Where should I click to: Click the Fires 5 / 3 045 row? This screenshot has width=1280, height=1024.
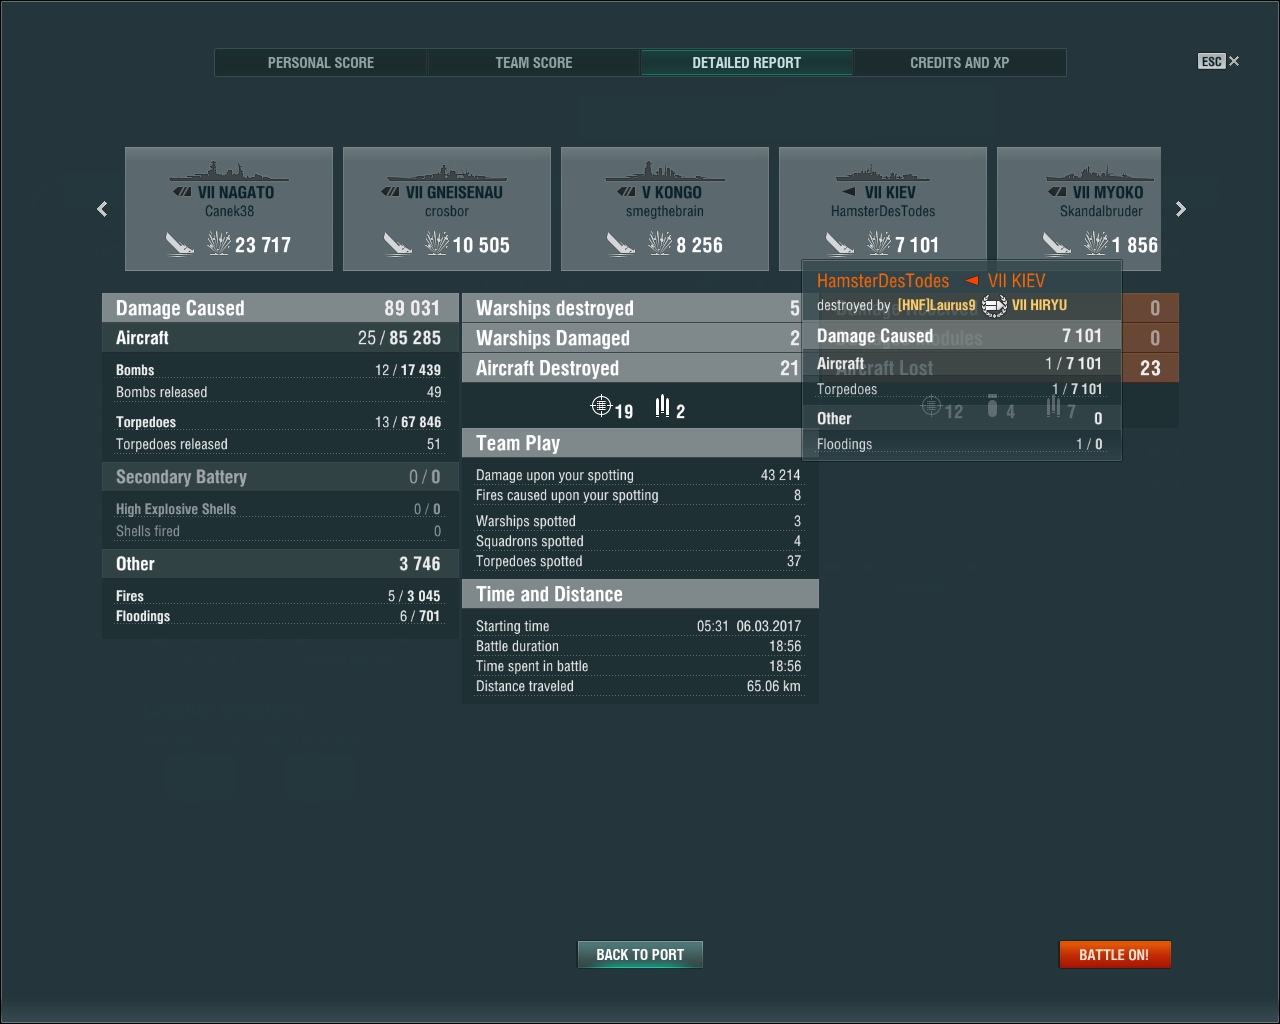pos(278,596)
